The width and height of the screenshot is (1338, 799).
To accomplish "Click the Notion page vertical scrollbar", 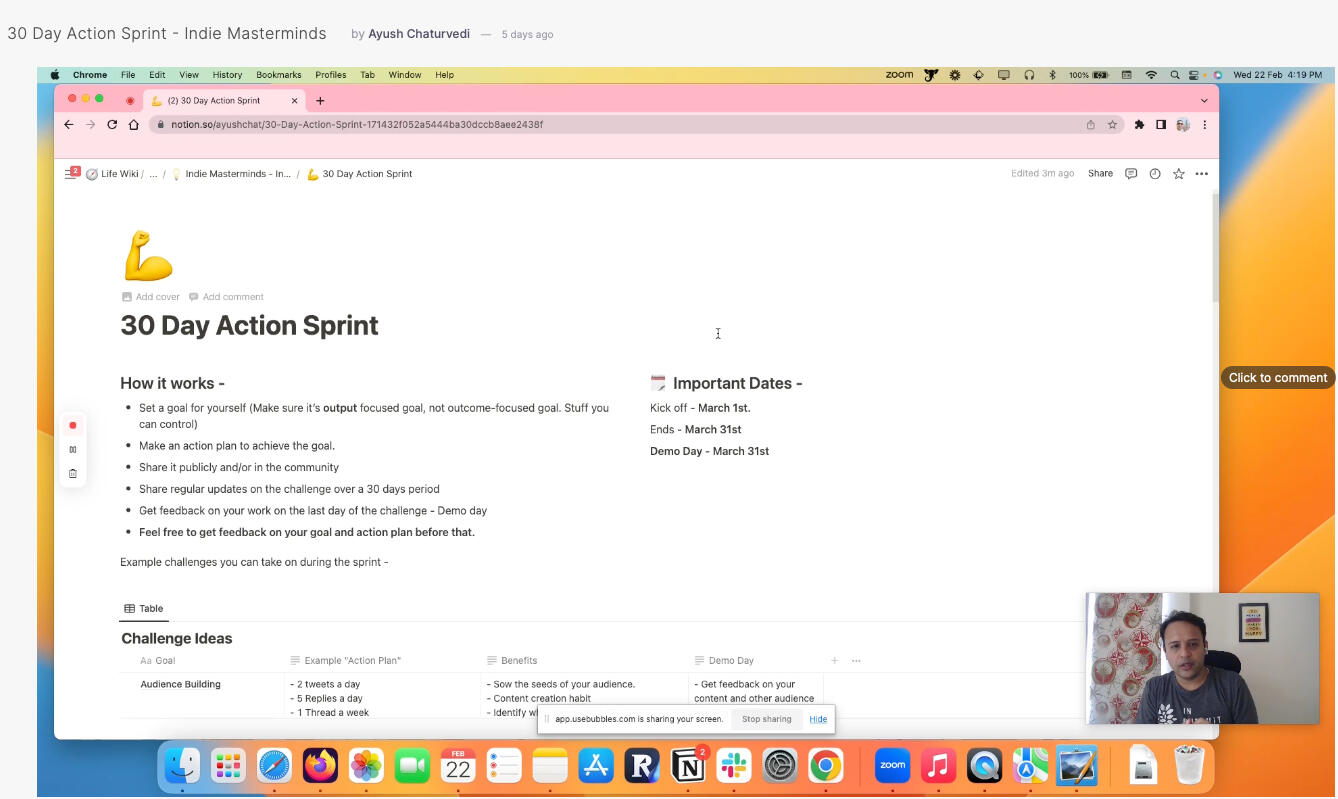I will (1215, 250).
